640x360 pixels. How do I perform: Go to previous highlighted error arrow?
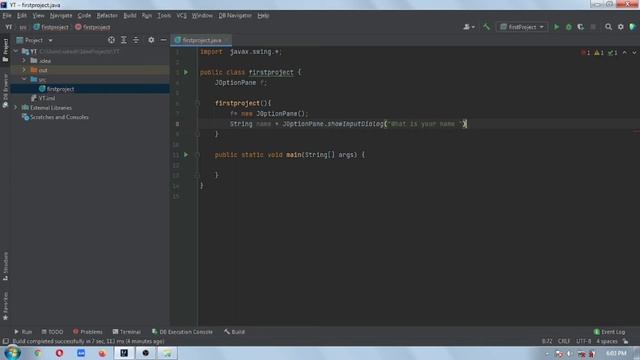pyautogui.click(x=624, y=53)
